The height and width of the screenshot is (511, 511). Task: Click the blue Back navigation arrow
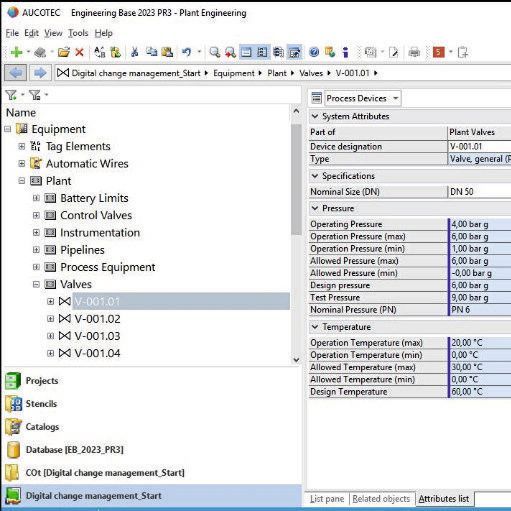pos(16,73)
